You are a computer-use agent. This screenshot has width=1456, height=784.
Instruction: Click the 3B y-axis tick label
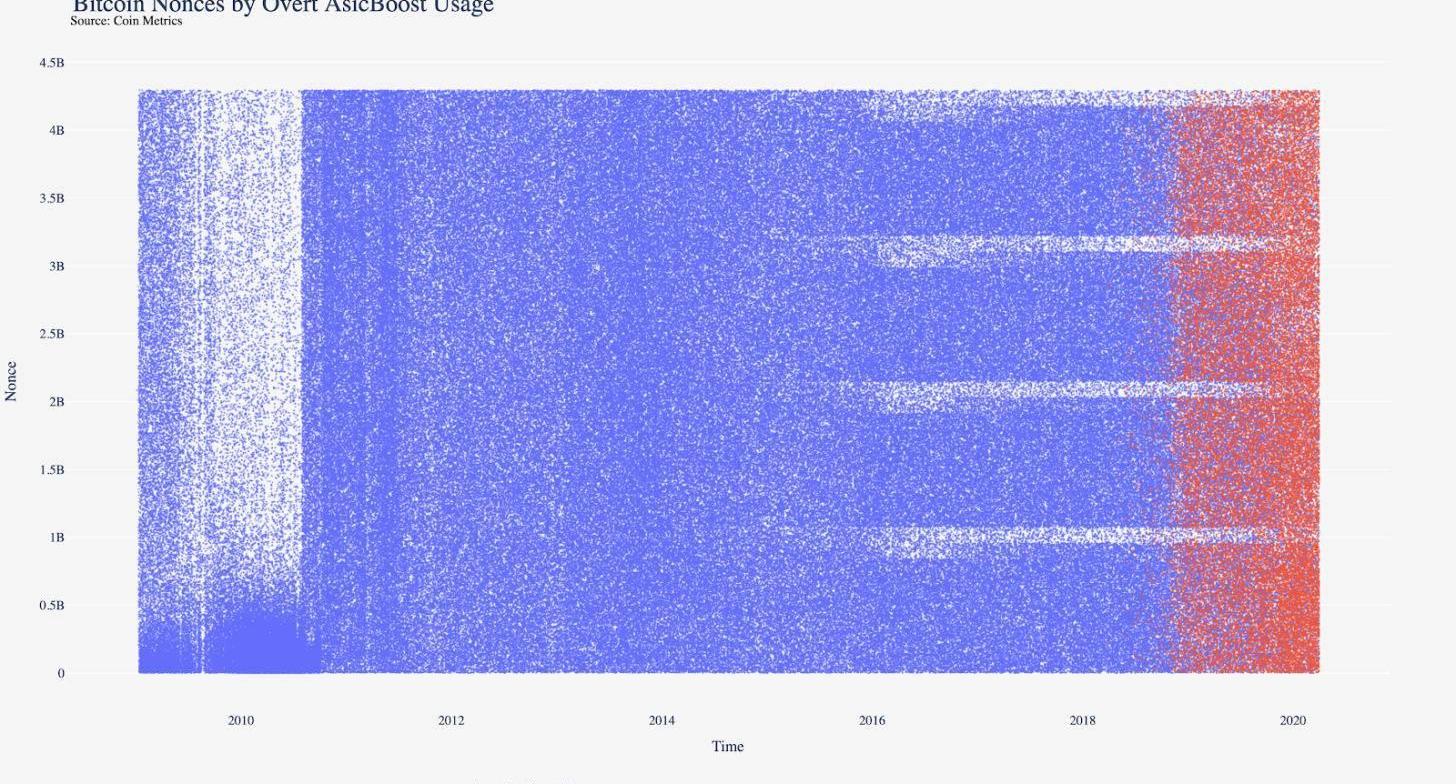(57, 266)
